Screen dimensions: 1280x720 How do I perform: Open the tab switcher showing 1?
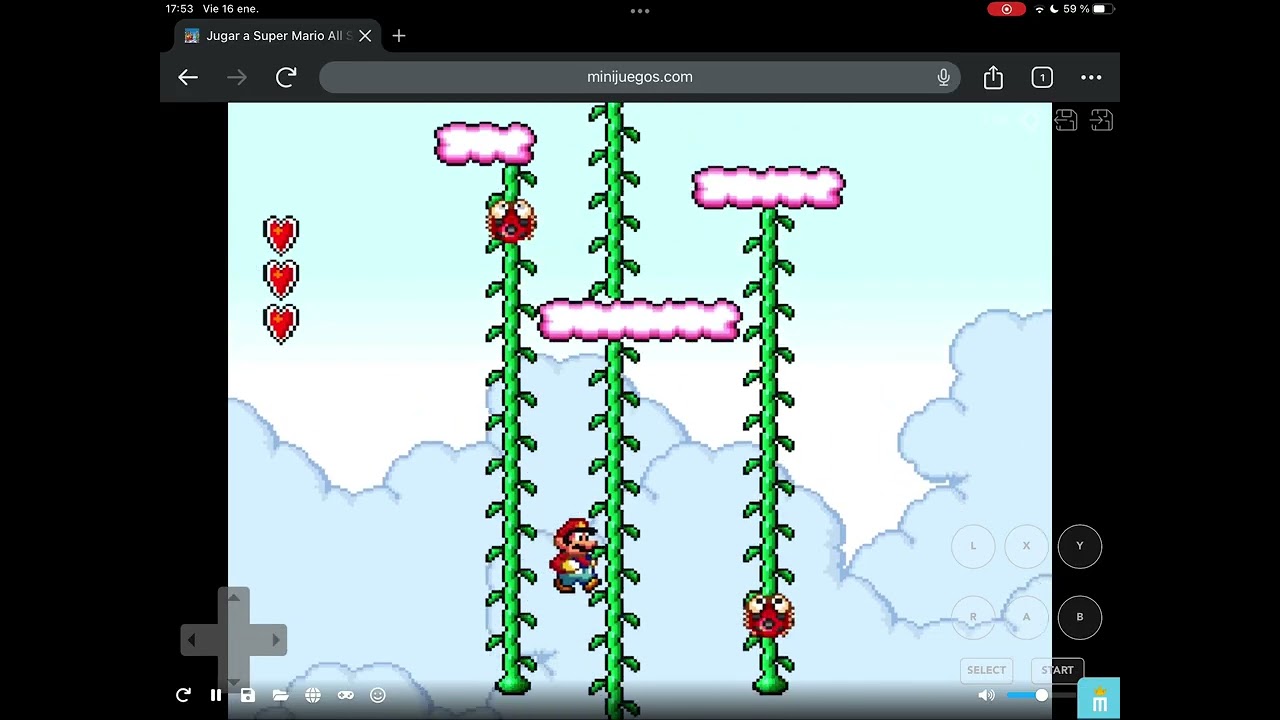point(1042,77)
